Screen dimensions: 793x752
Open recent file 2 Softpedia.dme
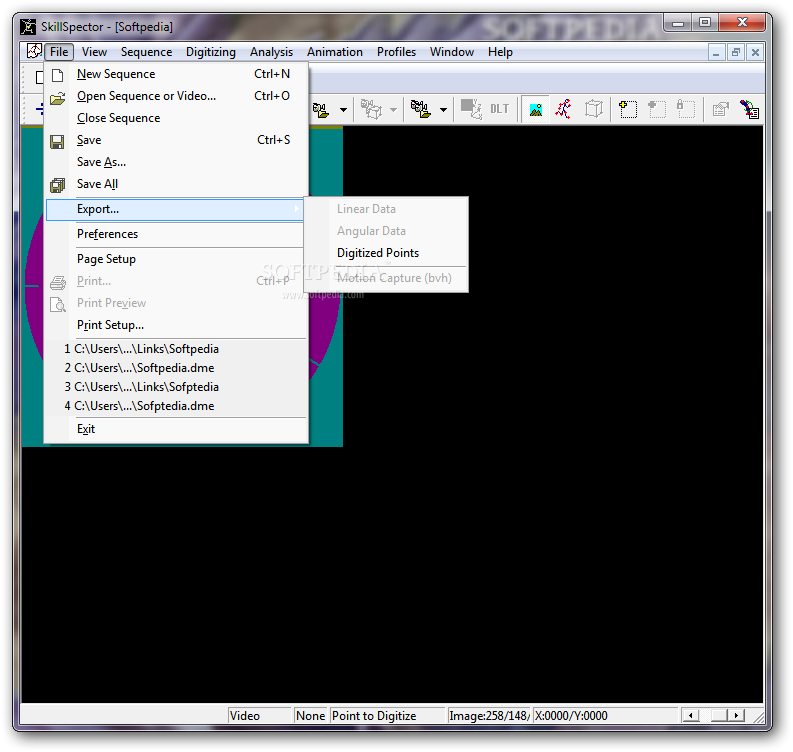point(176,368)
